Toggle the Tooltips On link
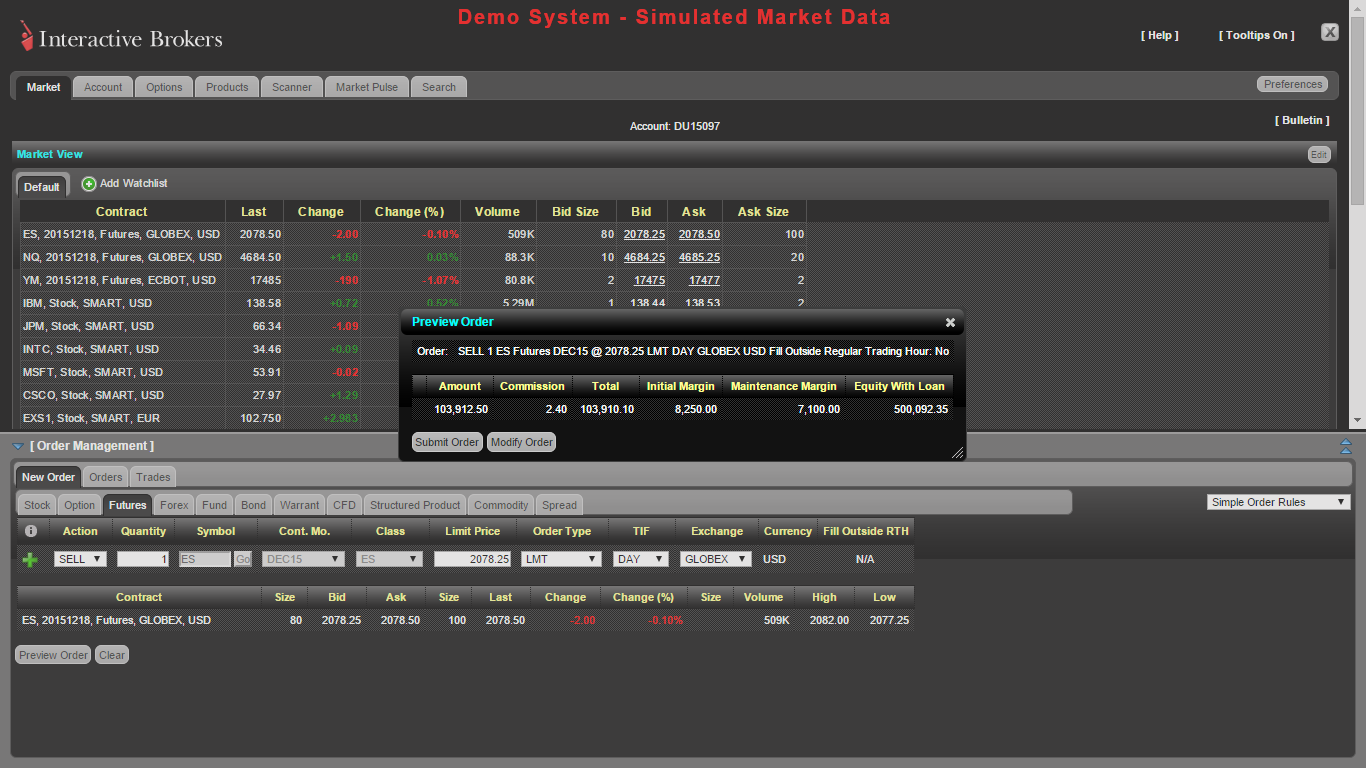The width and height of the screenshot is (1366, 768). coord(1256,35)
